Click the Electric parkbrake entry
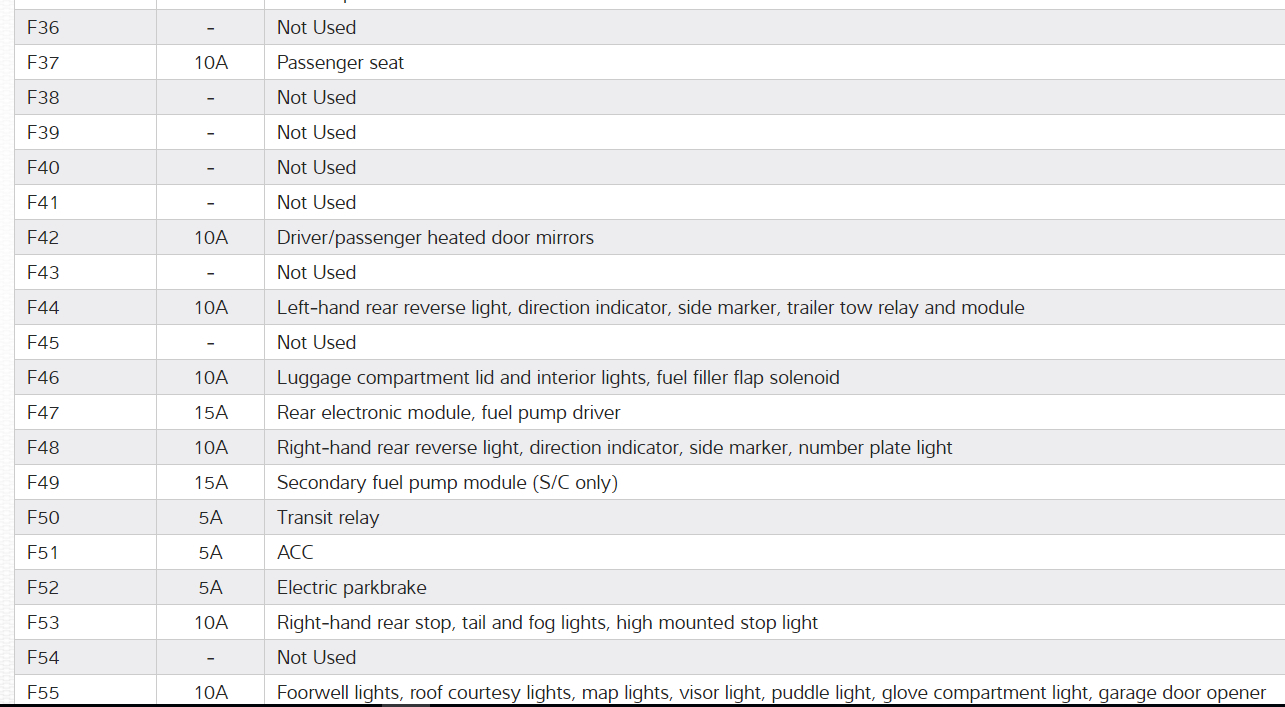1285x707 pixels. click(x=351, y=588)
